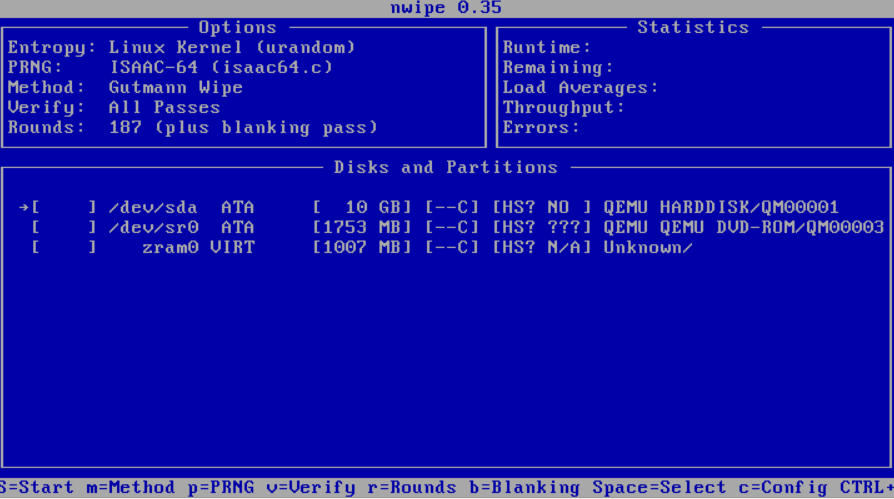Click the Load Averages: label

pos(580,87)
